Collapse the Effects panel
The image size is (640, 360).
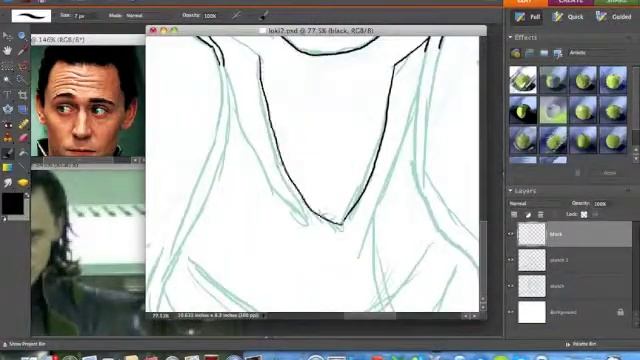click(x=510, y=37)
